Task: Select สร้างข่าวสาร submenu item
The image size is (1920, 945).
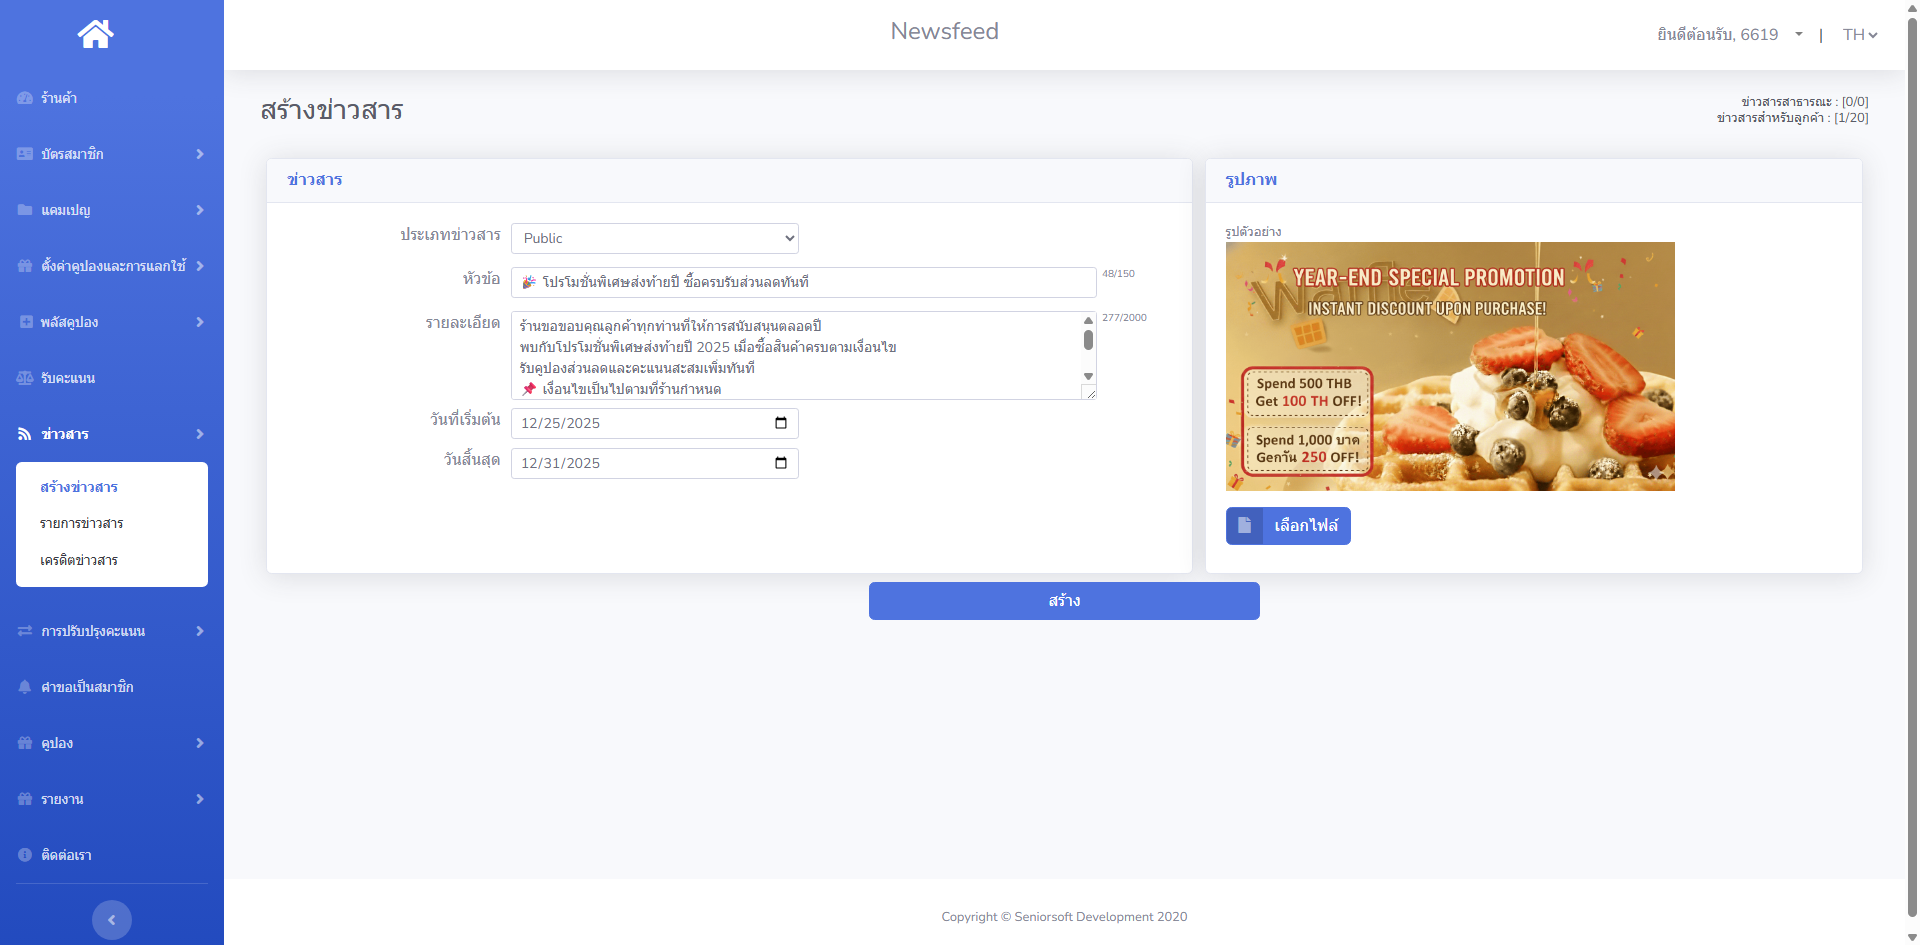Action: (79, 487)
